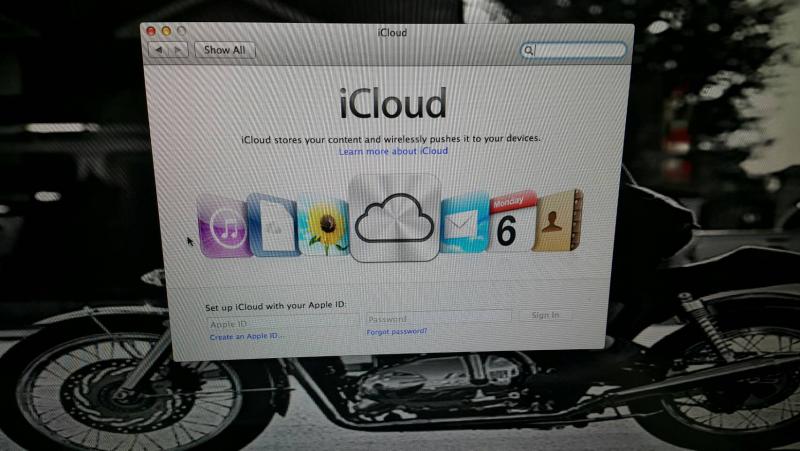Image resolution: width=800 pixels, height=451 pixels.
Task: Open the Forgot password? link
Action: tap(397, 331)
